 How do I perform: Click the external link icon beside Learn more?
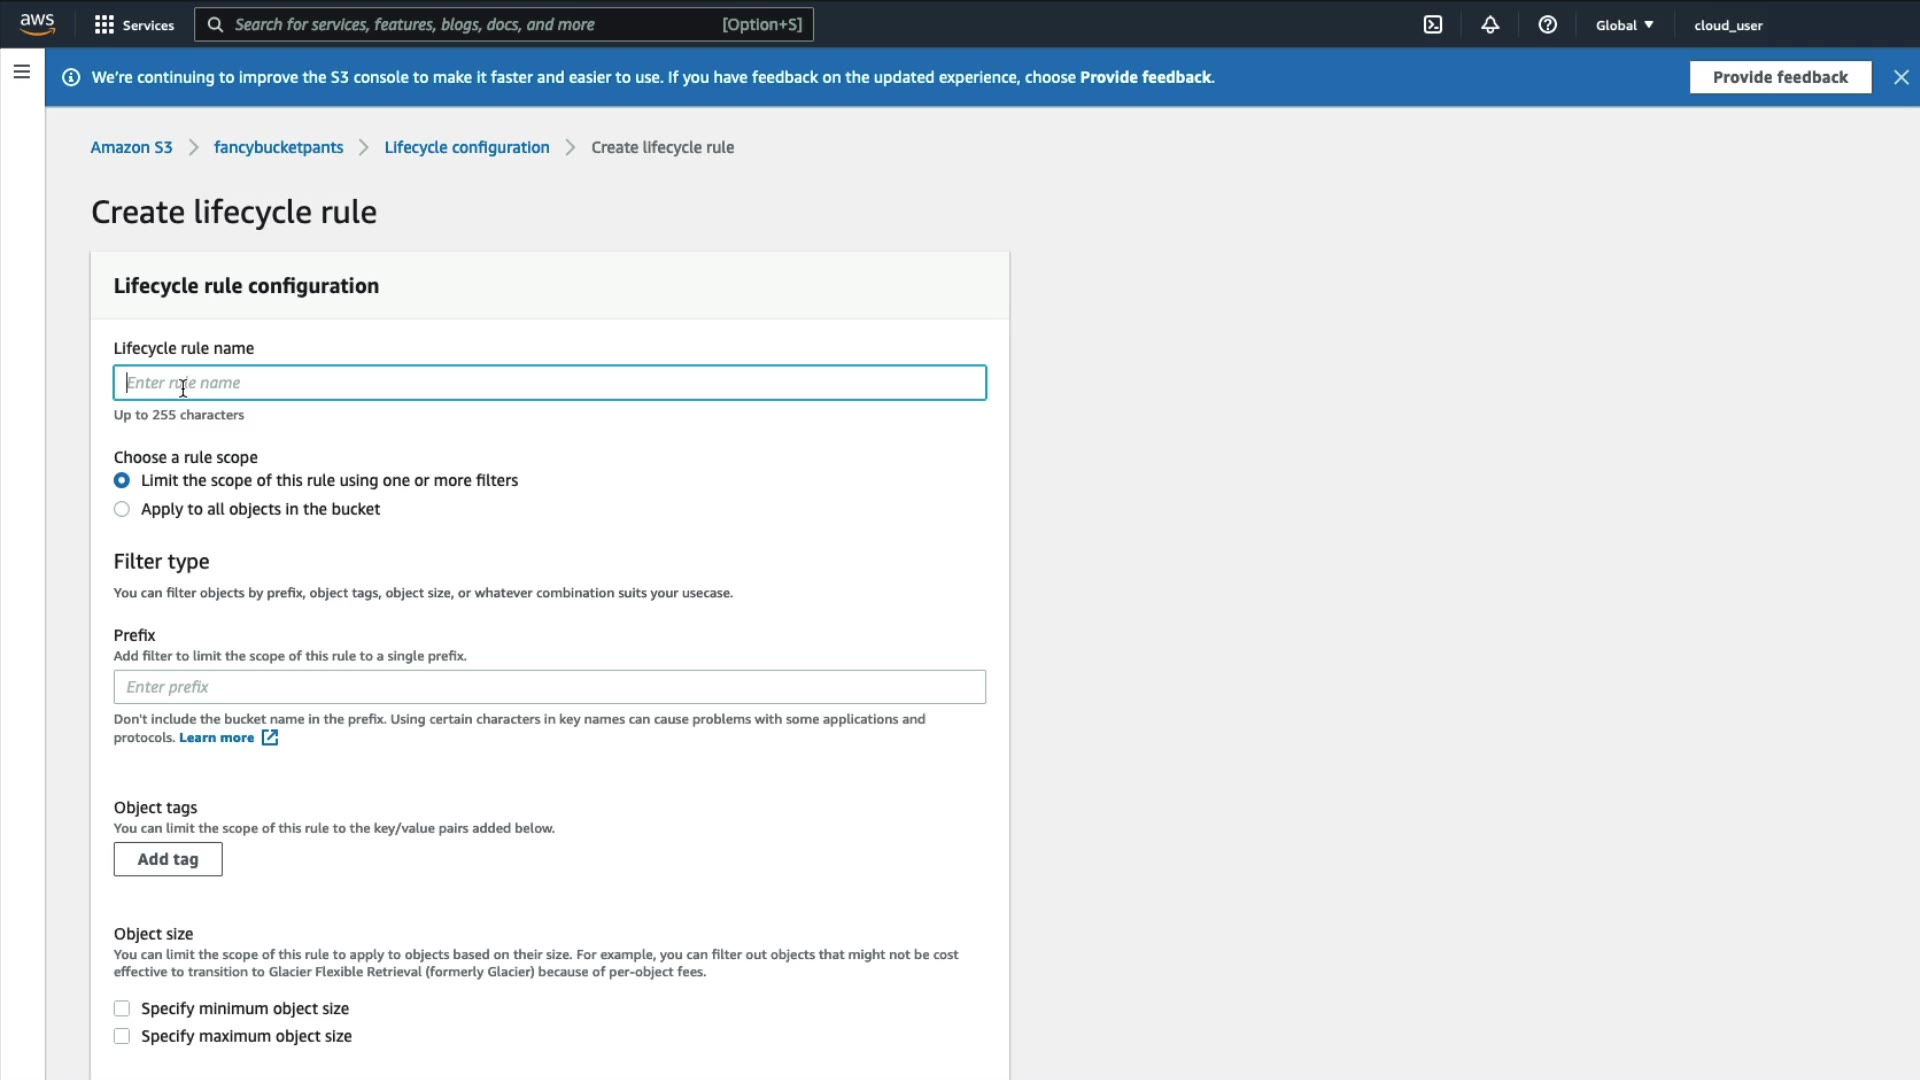(x=270, y=738)
